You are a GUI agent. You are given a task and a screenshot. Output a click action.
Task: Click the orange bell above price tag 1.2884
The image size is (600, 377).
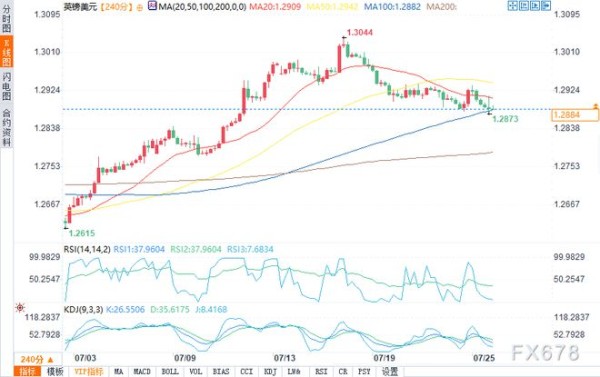pyautogui.click(x=595, y=106)
